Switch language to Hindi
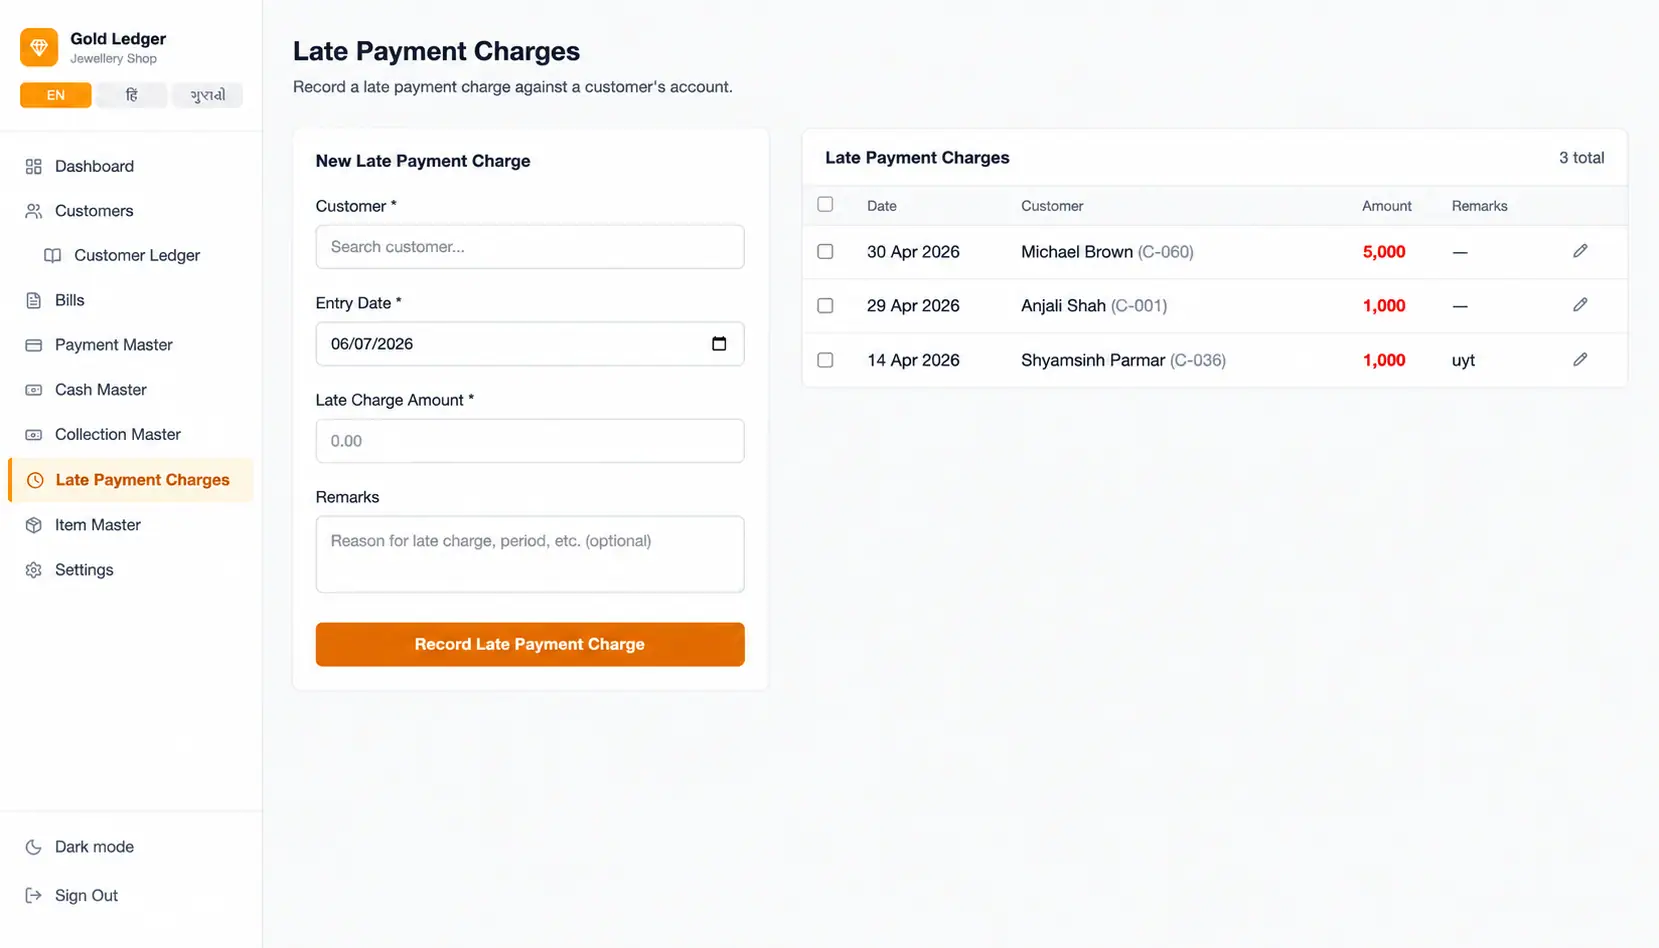1659x948 pixels. click(x=132, y=95)
